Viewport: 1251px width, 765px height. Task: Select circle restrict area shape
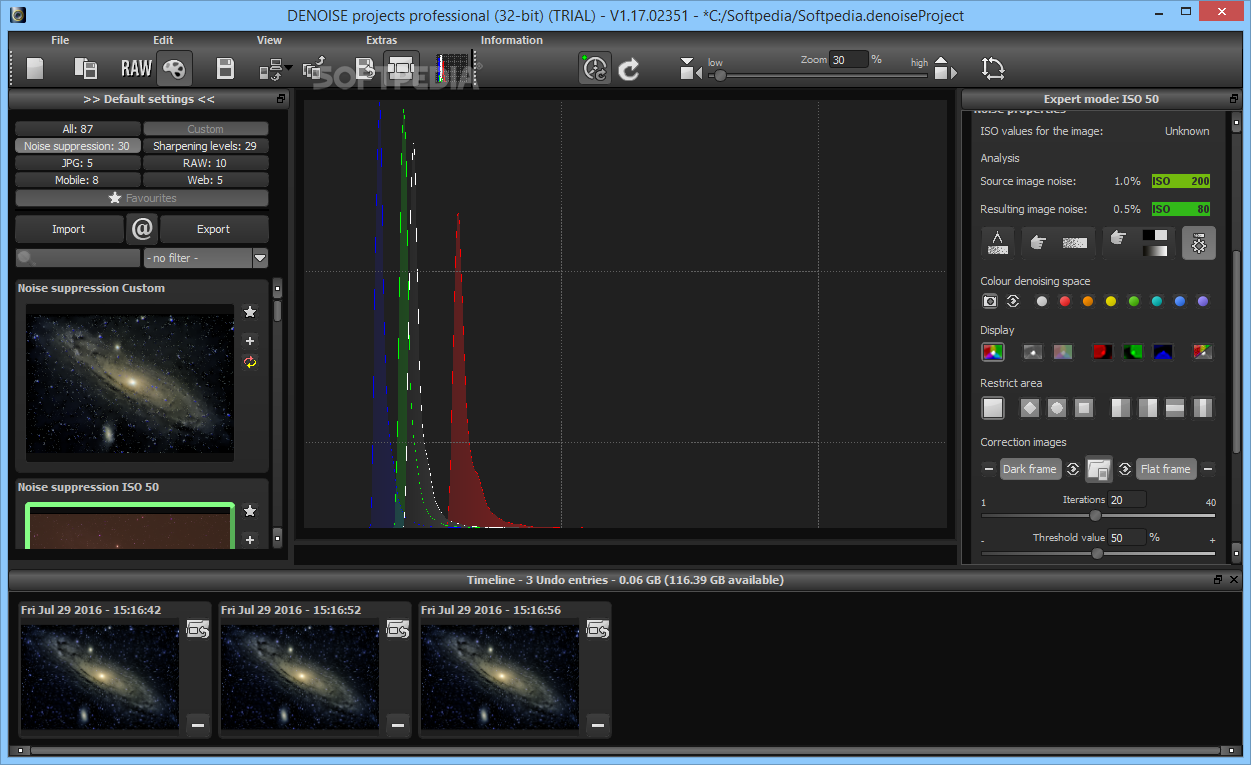tap(1057, 408)
